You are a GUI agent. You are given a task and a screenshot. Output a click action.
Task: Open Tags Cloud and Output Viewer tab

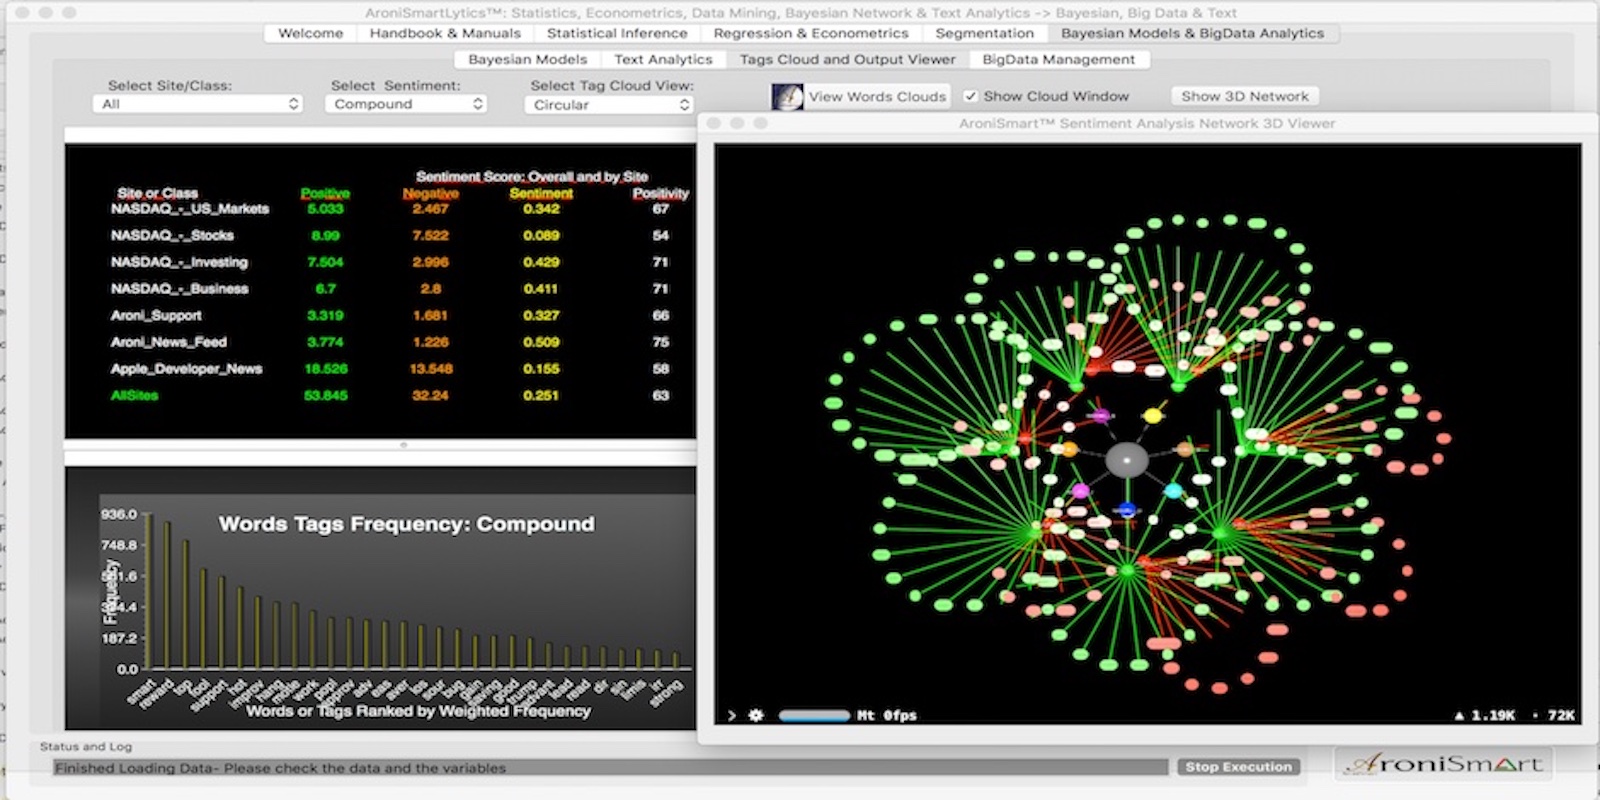[848, 59]
